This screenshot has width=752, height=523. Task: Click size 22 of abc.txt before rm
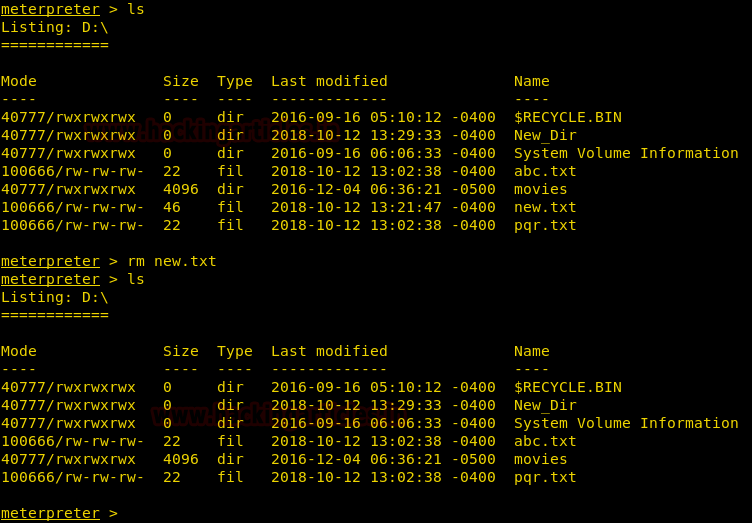tap(172, 171)
